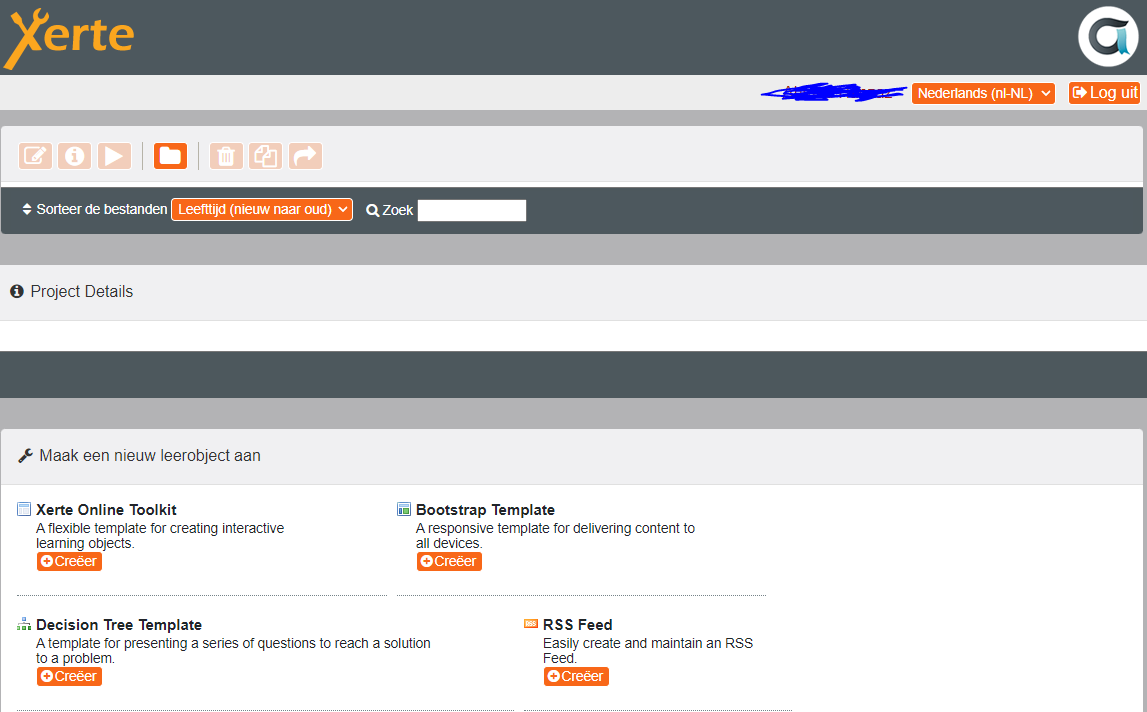Preview project with the play icon
This screenshot has height=712, width=1147.
pos(114,156)
